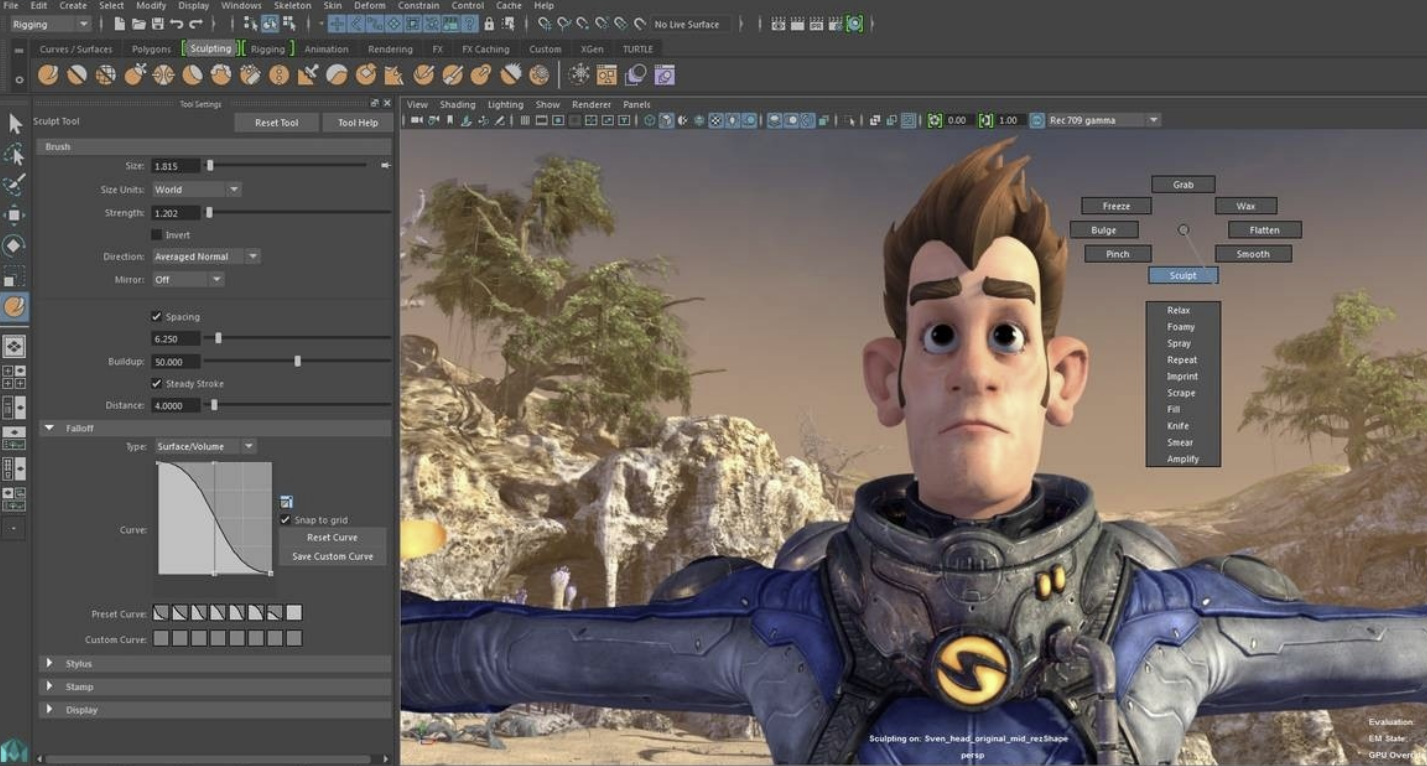Enable the Invert checkbox

(x=156, y=235)
